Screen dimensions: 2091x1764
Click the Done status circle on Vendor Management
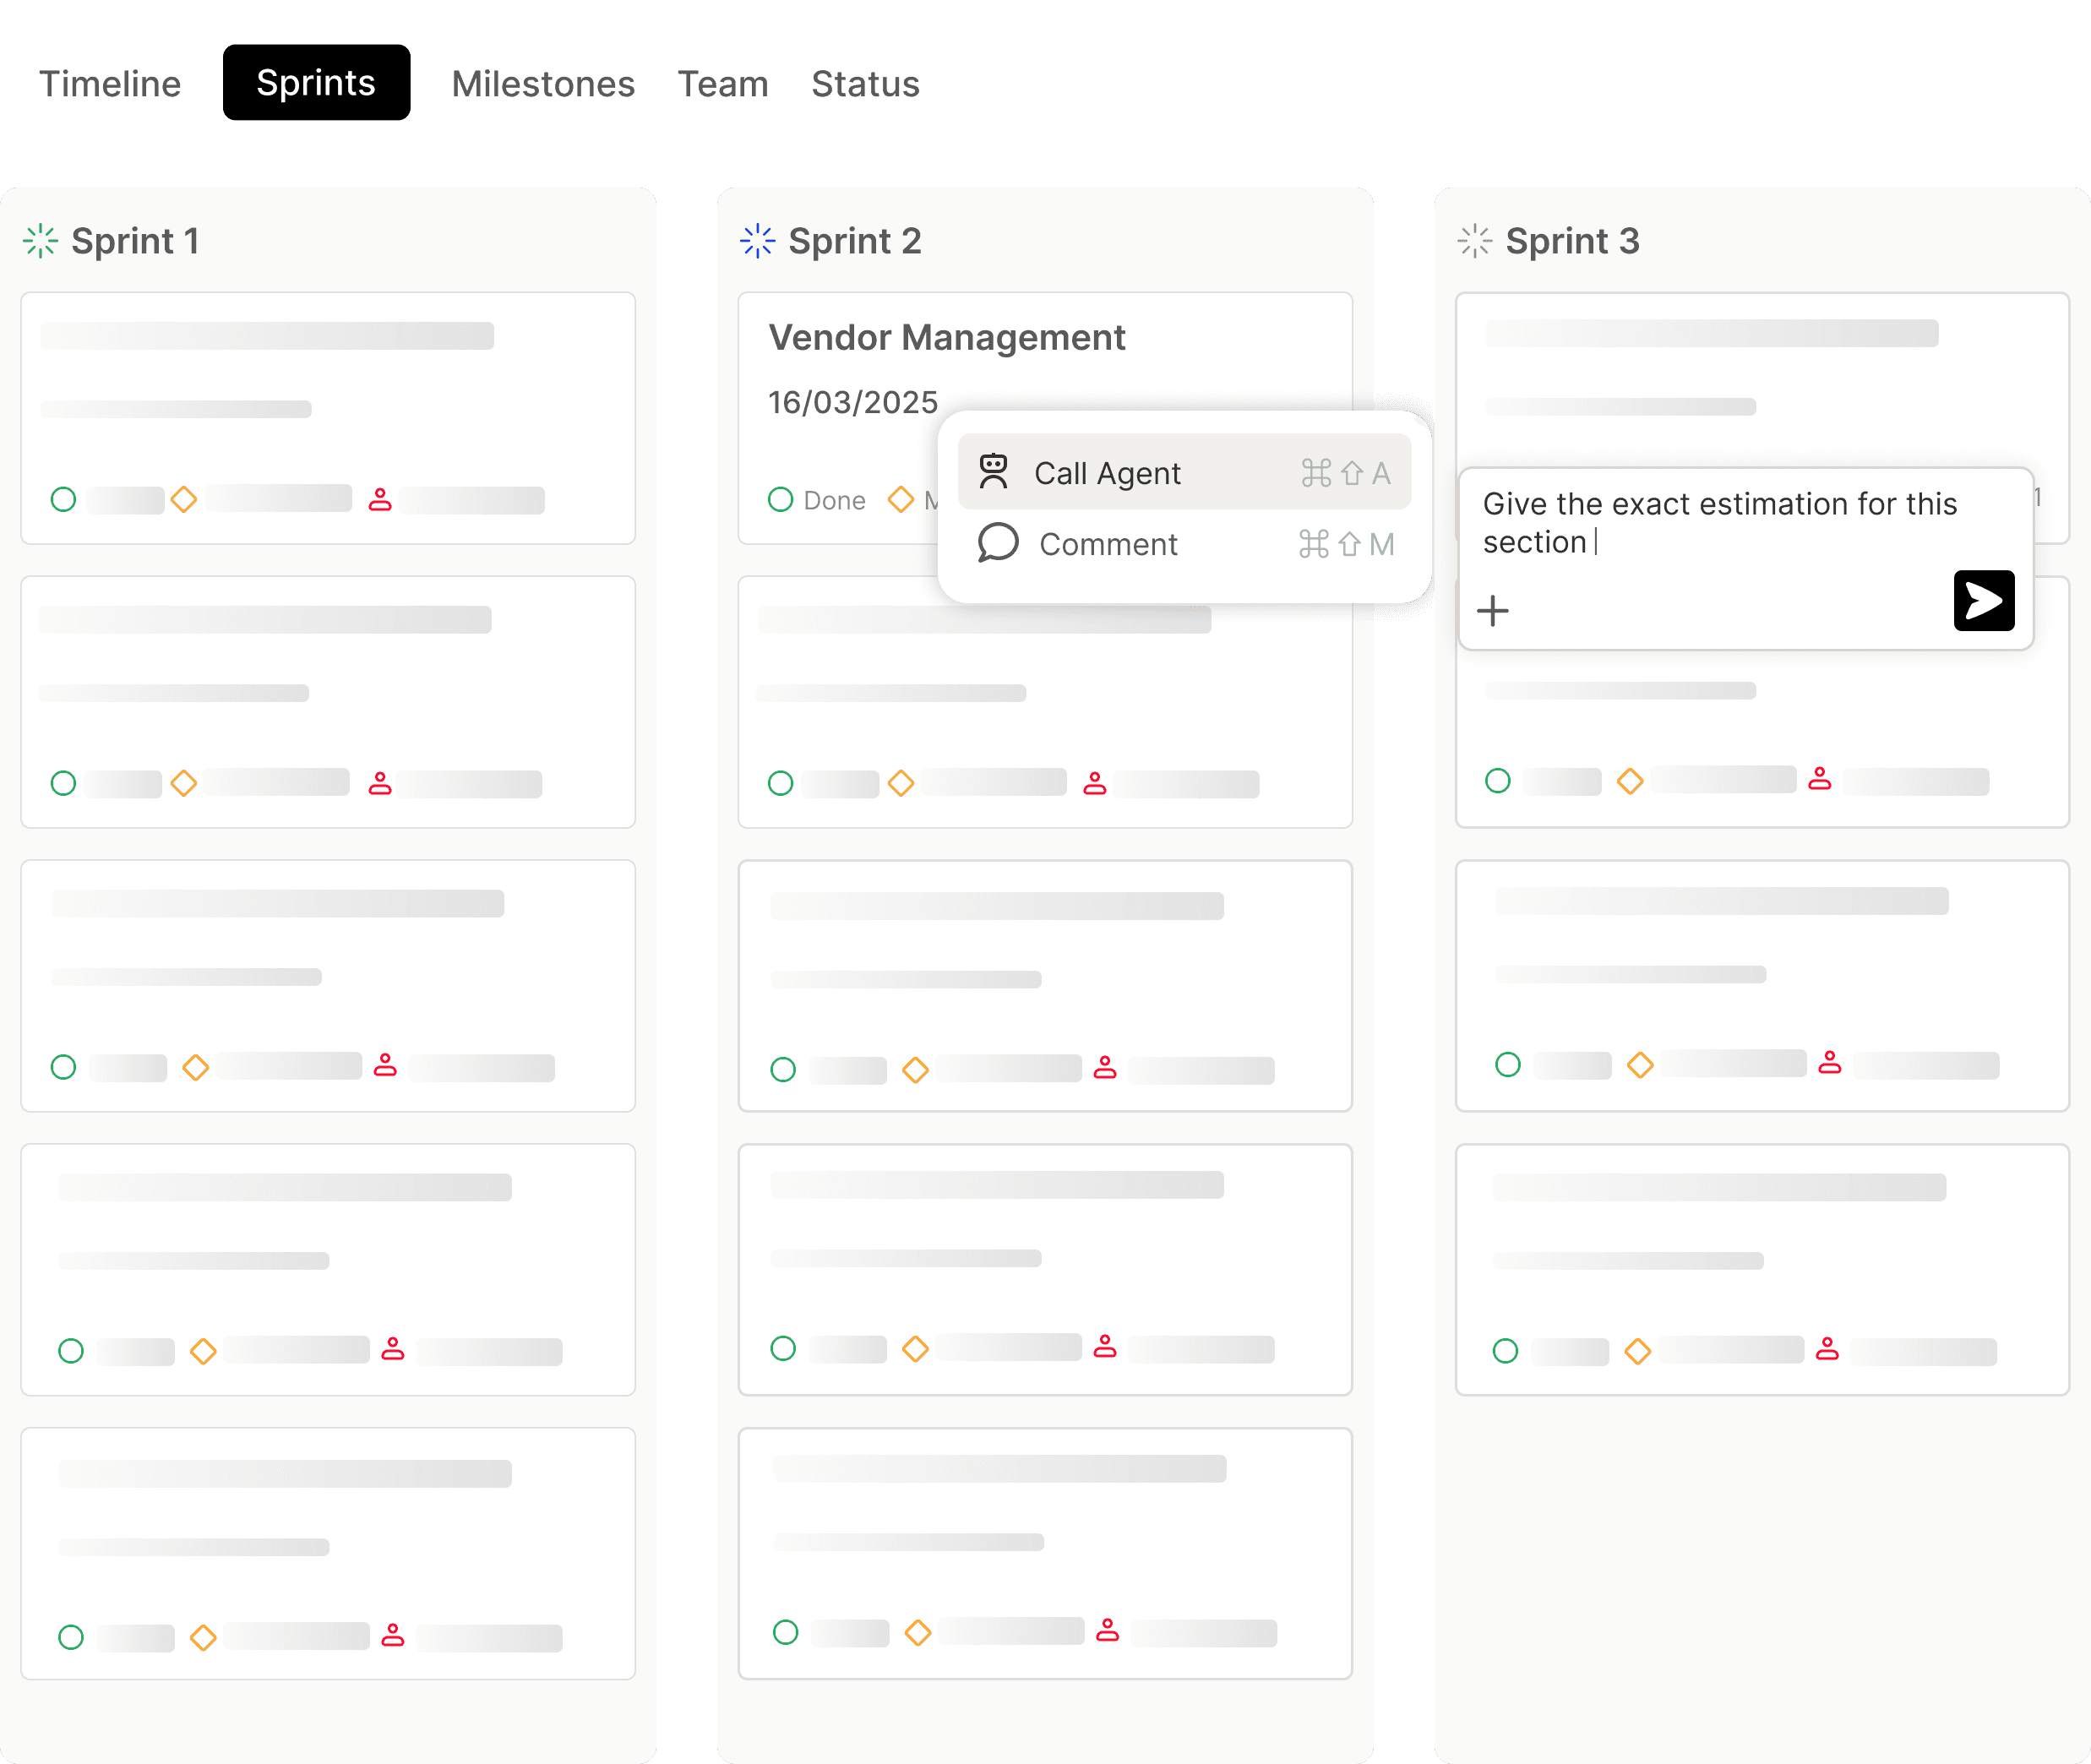(x=781, y=499)
